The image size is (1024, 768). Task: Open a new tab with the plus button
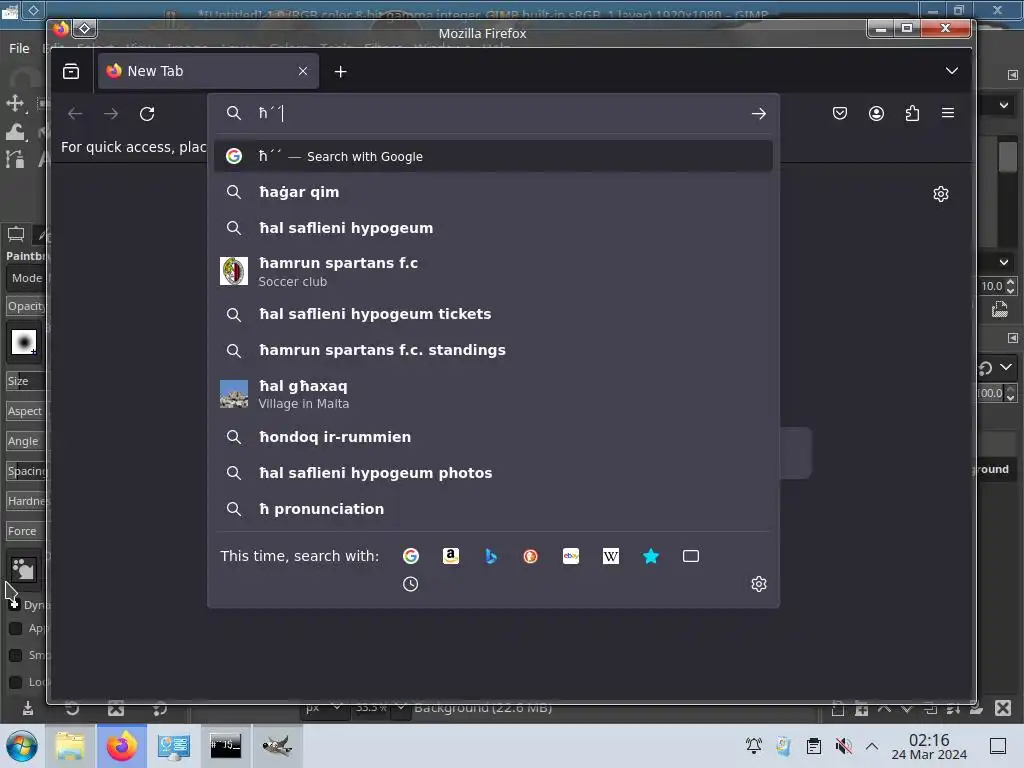340,72
